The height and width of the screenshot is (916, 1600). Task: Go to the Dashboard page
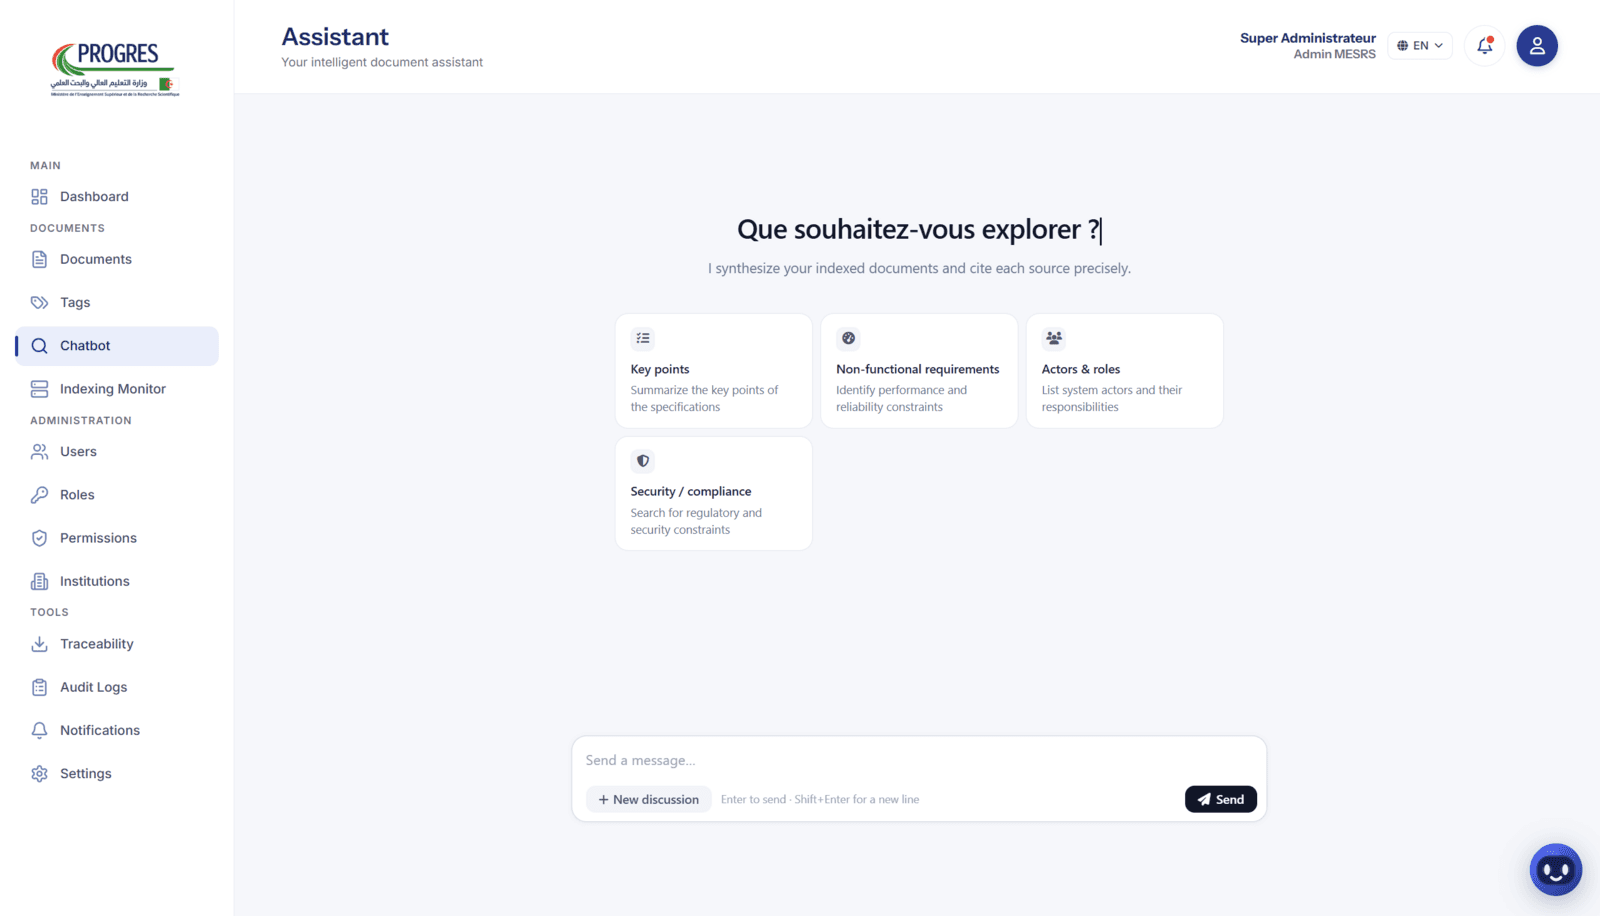pos(117,197)
